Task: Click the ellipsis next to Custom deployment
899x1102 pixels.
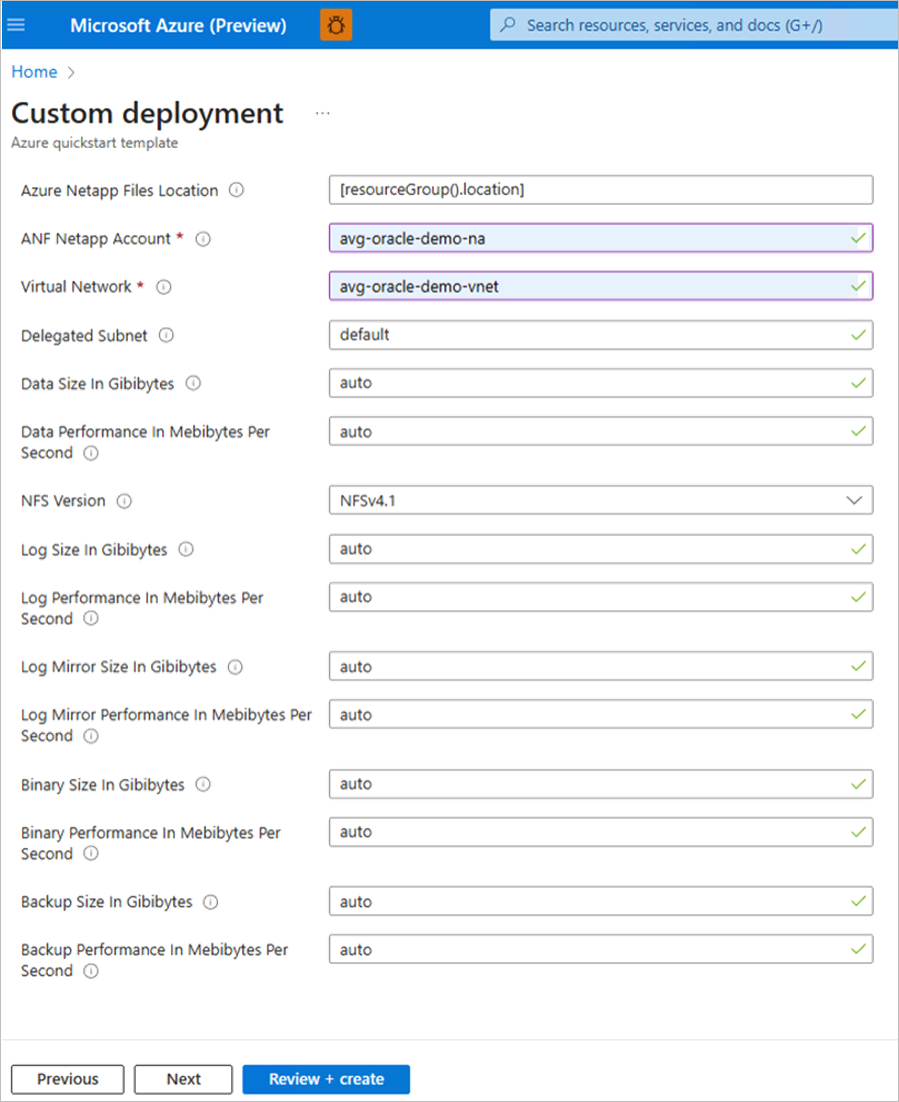Action: pos(322,114)
